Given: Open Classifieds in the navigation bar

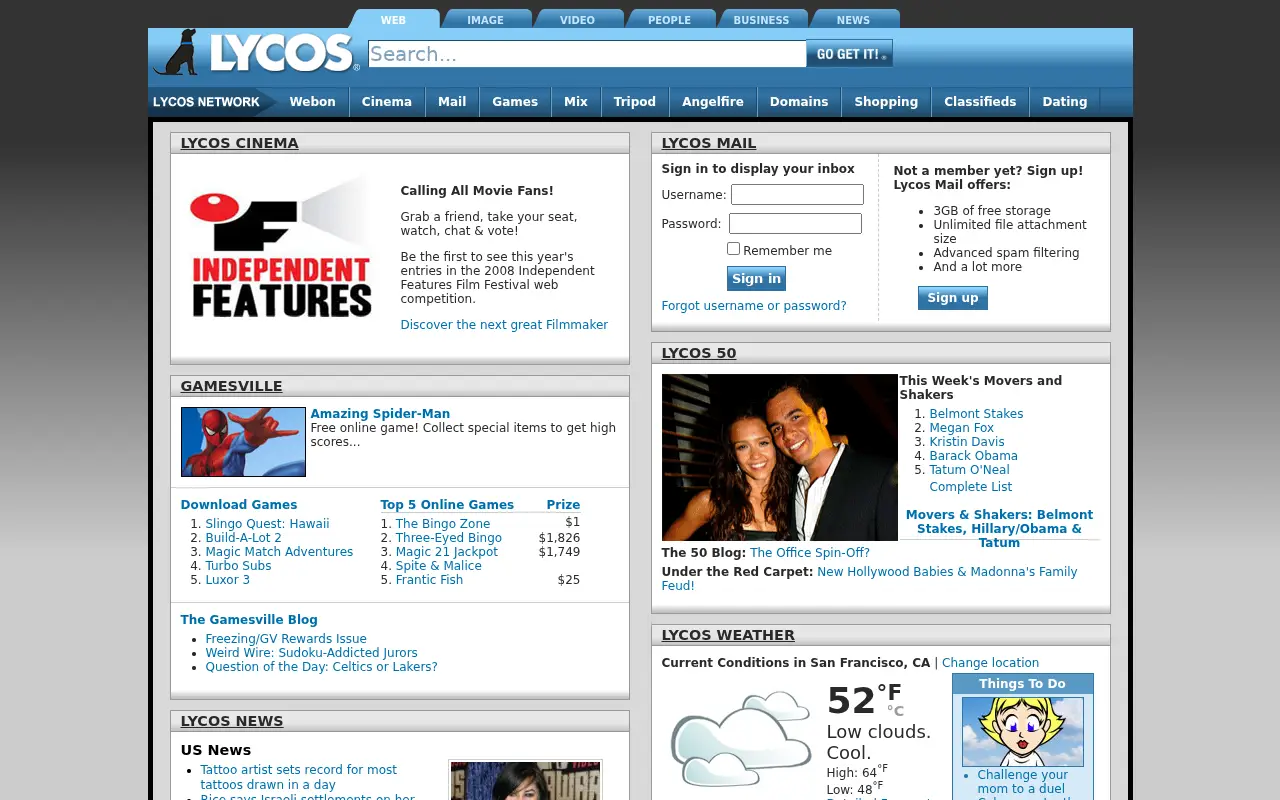Looking at the screenshot, I should pos(980,102).
